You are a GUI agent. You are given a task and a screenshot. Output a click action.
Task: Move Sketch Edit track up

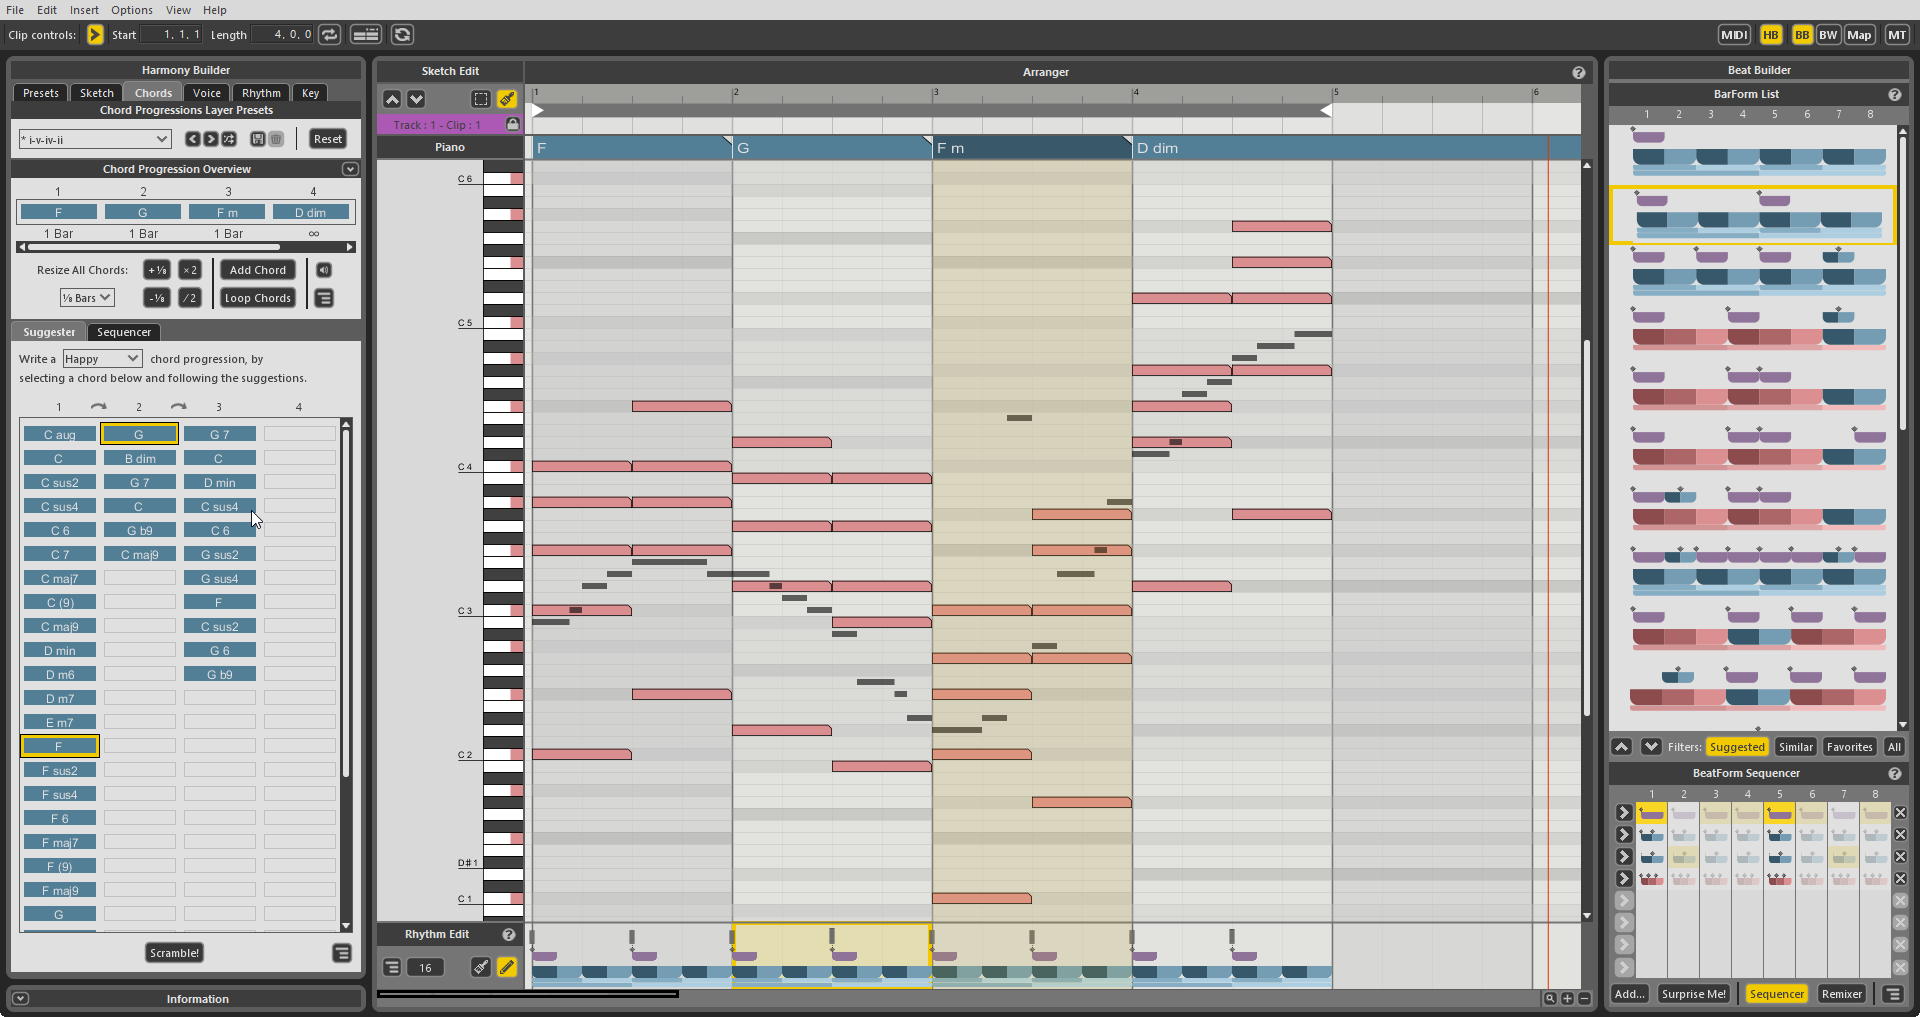(392, 99)
